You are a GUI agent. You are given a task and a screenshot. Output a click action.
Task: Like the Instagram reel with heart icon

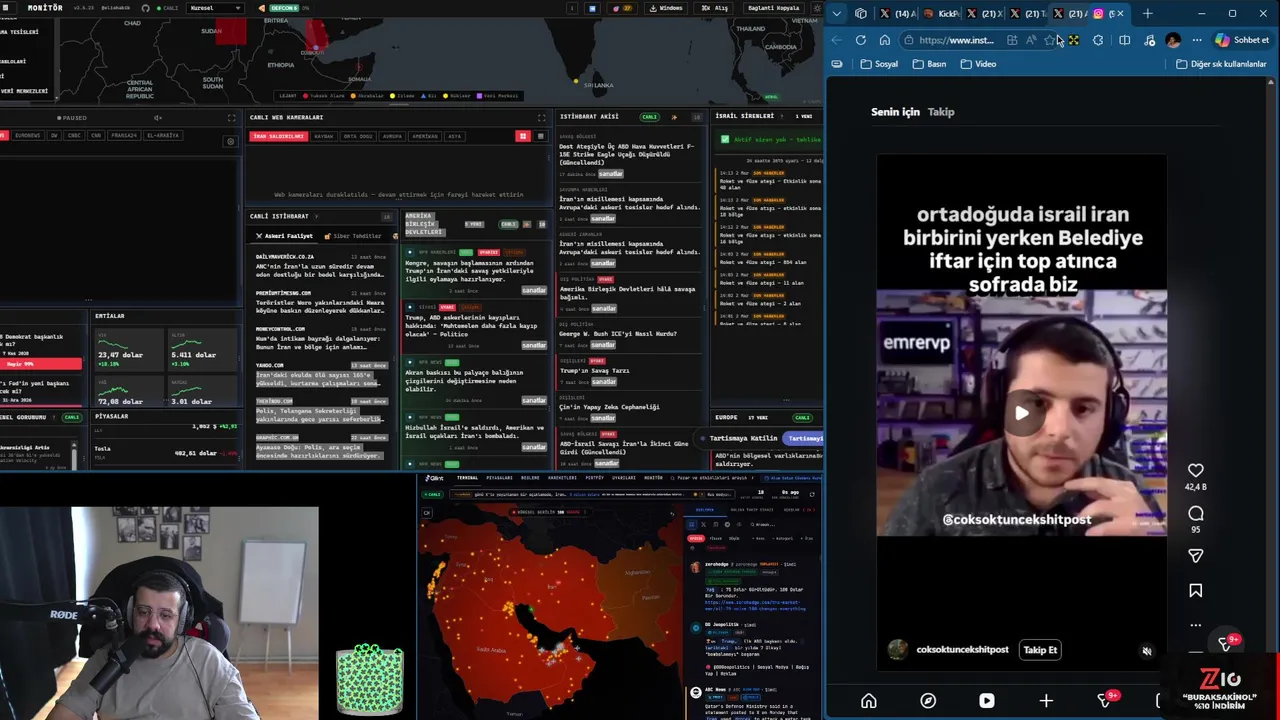coord(1195,470)
